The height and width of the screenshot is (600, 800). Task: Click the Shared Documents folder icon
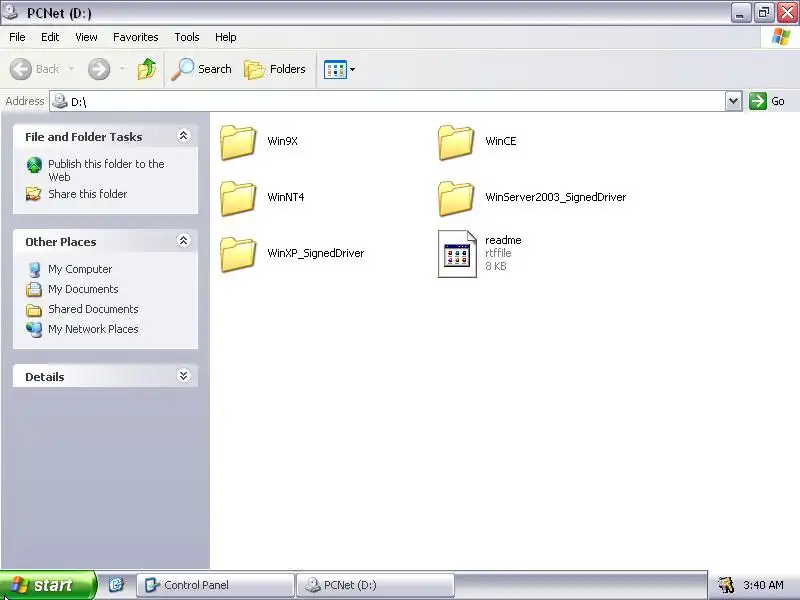tap(34, 310)
